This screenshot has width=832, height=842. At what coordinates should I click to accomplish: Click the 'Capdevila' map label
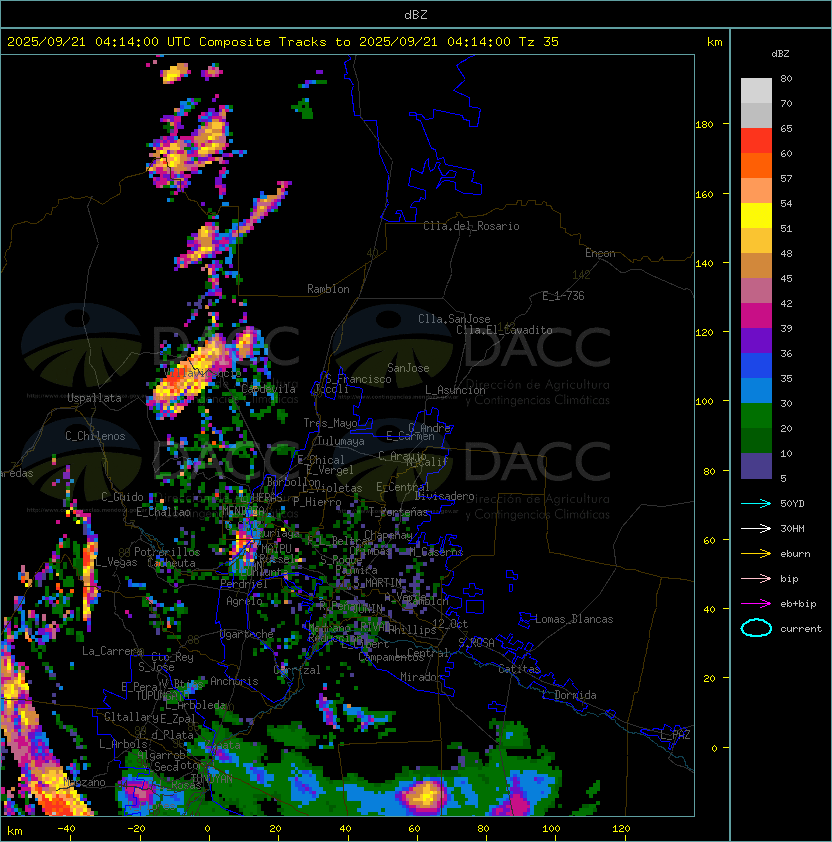pyautogui.click(x=269, y=389)
